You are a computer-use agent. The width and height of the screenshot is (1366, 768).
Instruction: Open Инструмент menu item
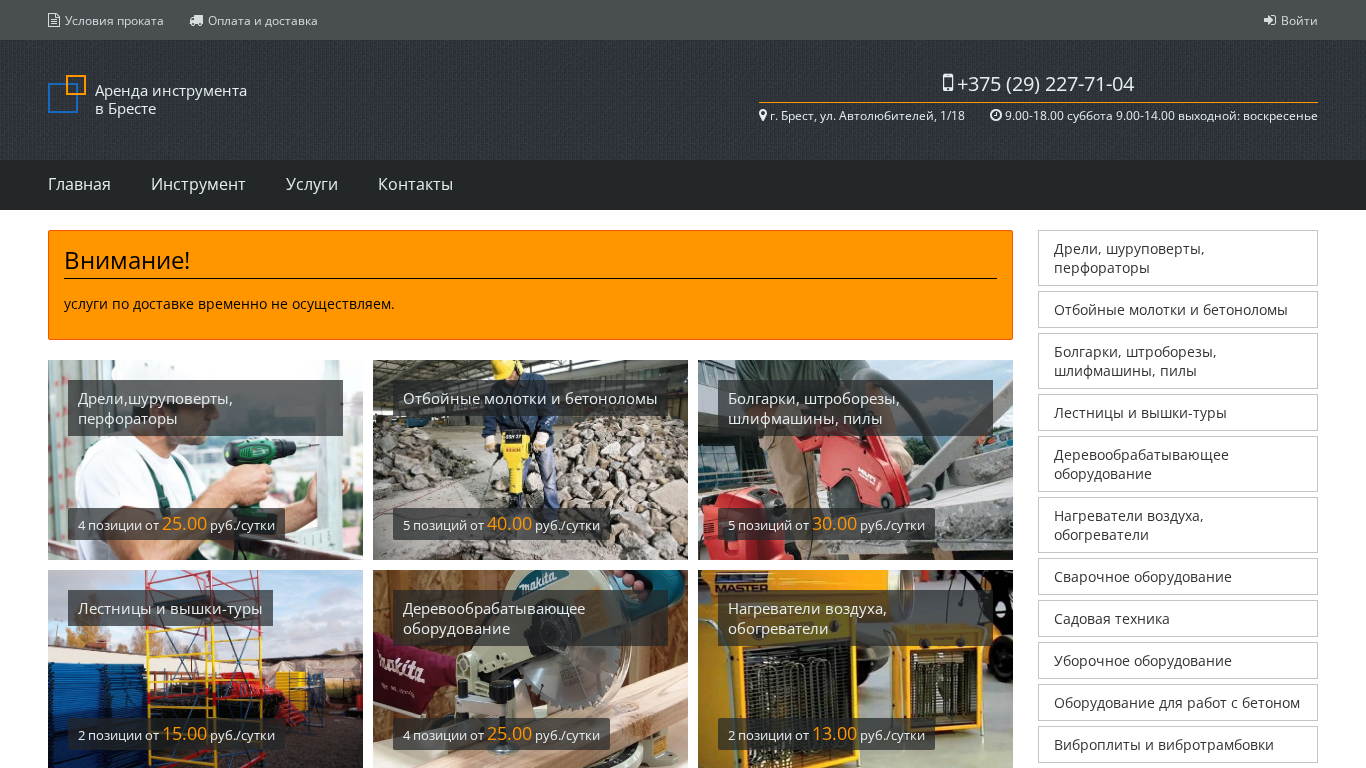coord(198,184)
